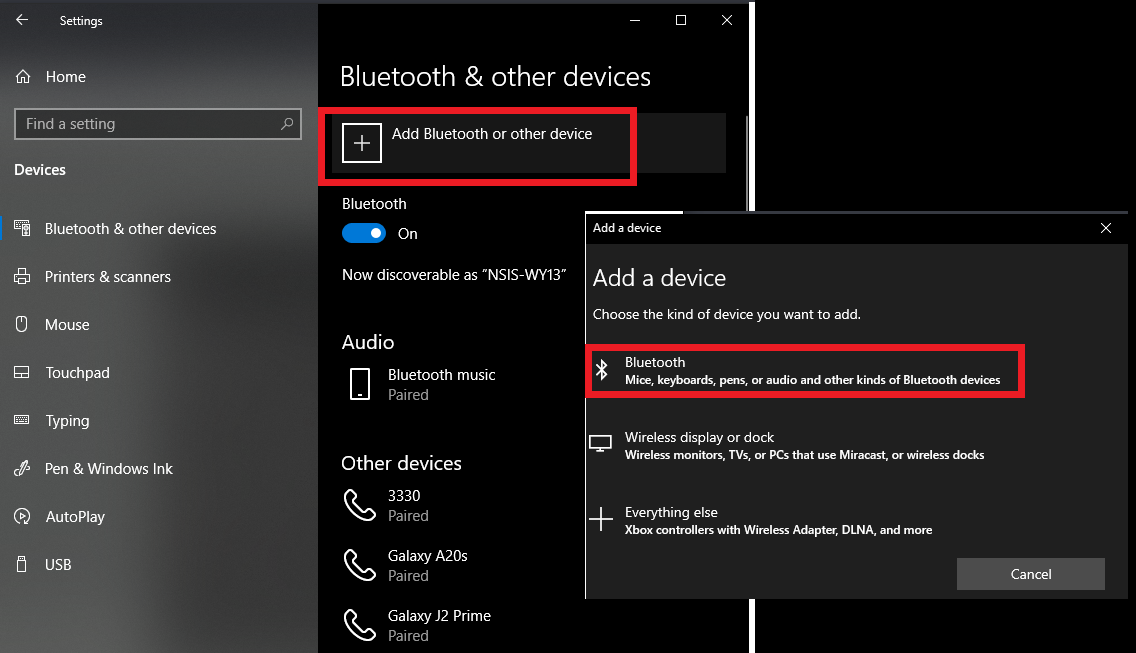
Task: Click the monitor icon for wireless display
Action: [x=601, y=444]
